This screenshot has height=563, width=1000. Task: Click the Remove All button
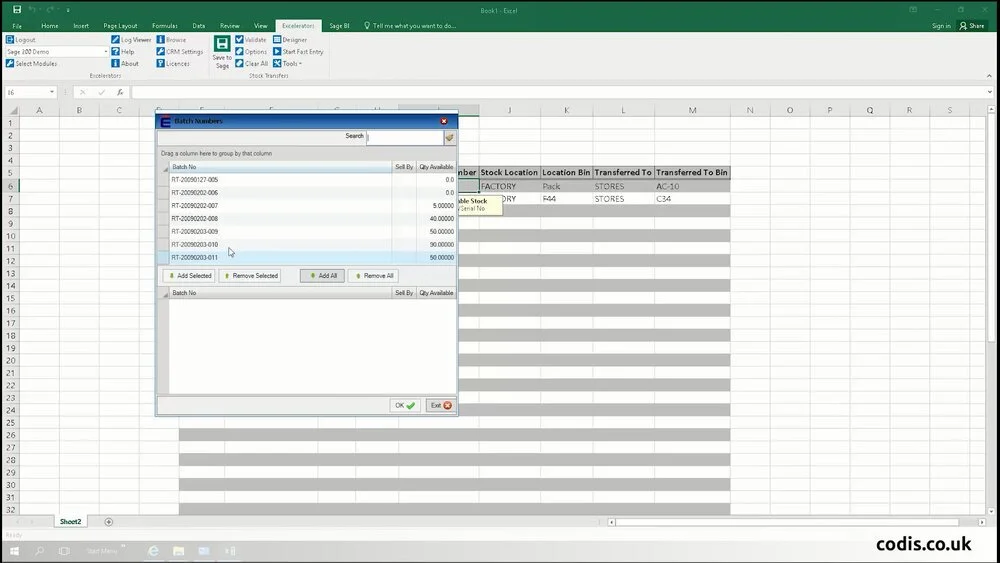pyautogui.click(x=374, y=276)
